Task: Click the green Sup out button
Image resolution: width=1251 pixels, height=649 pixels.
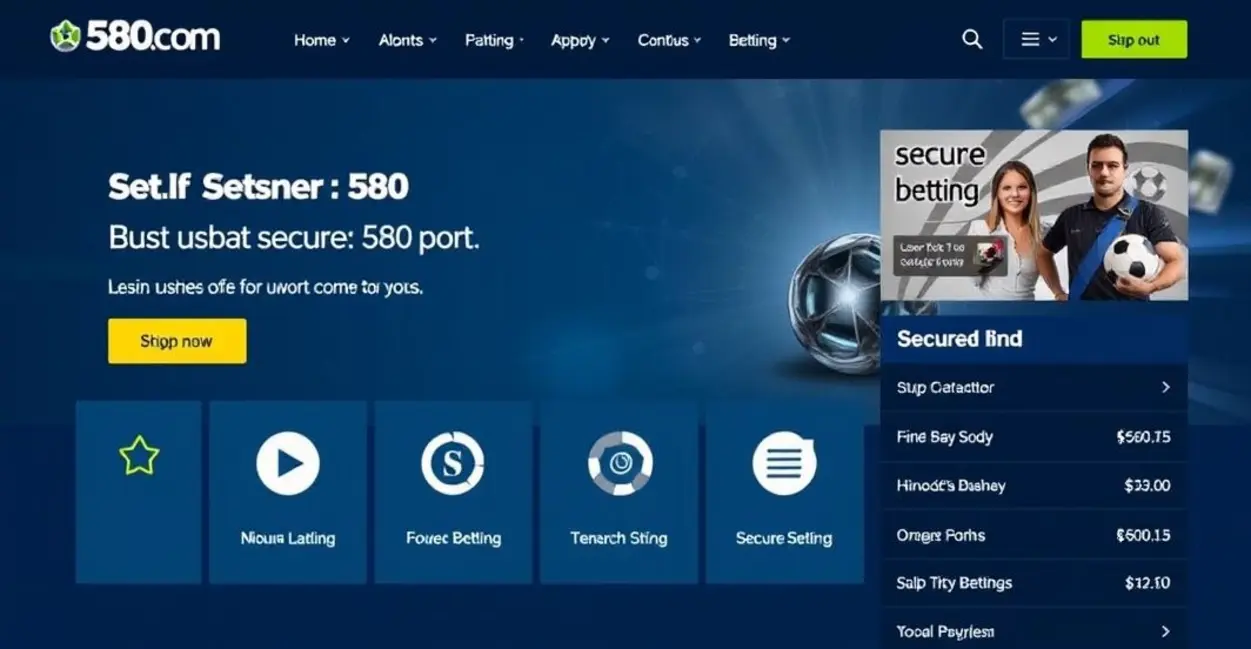Action: tap(1134, 39)
